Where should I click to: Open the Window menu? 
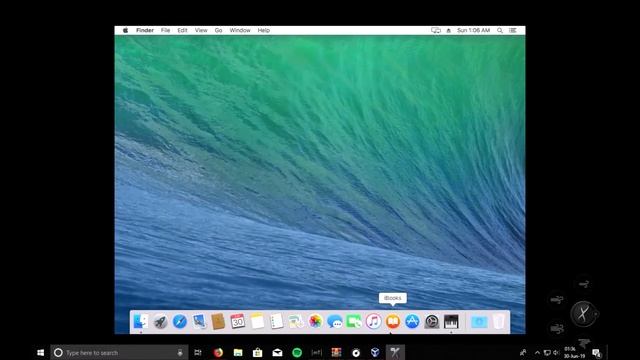pyautogui.click(x=240, y=30)
